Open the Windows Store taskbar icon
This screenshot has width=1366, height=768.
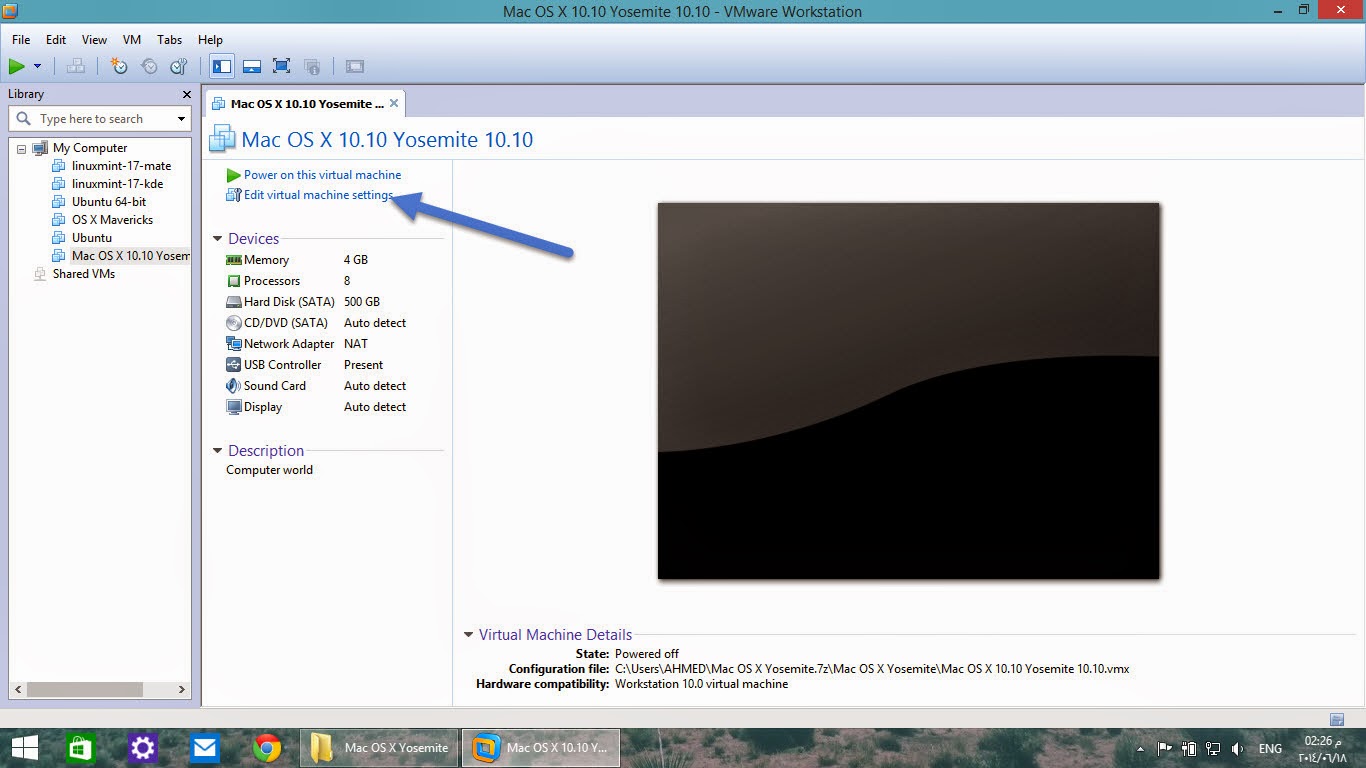tap(80, 748)
